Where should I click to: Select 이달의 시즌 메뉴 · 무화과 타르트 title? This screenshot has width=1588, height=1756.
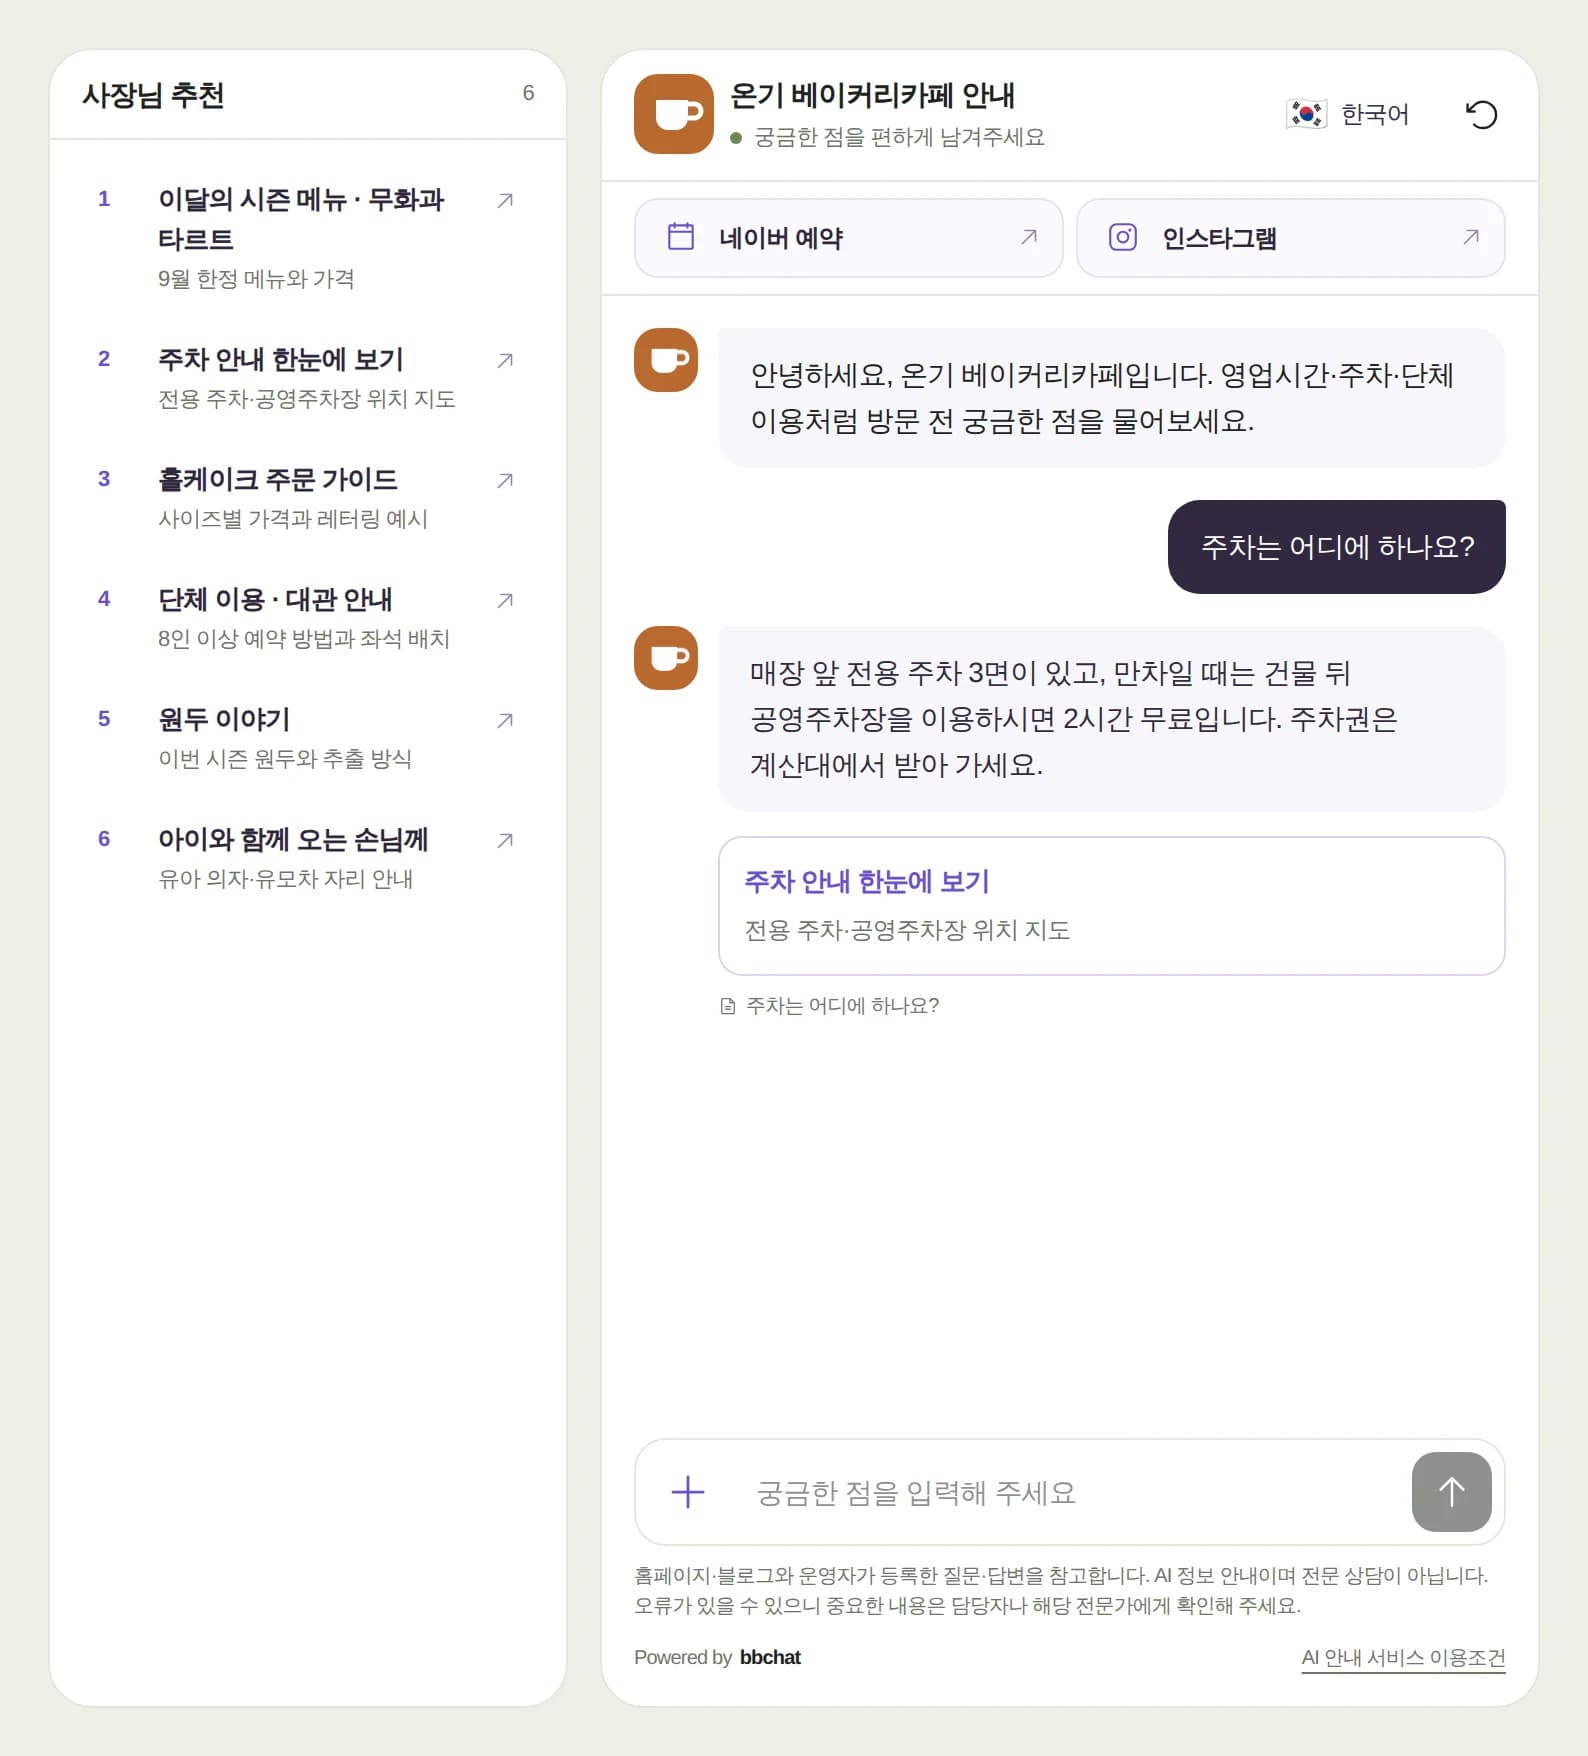point(301,219)
